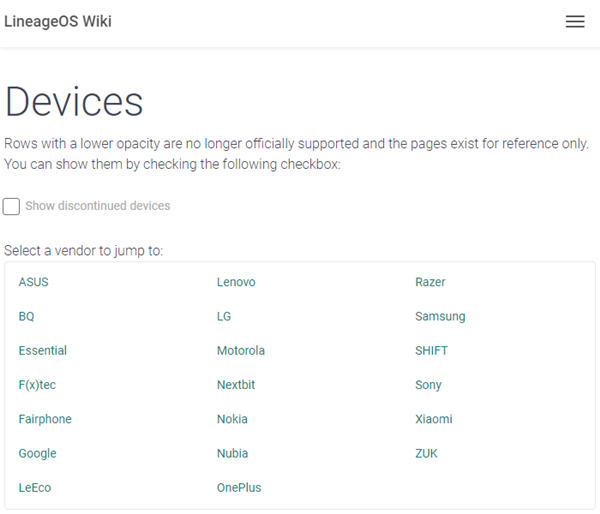Go to the LG devices section
The width and height of the screenshot is (600, 514).
point(224,316)
